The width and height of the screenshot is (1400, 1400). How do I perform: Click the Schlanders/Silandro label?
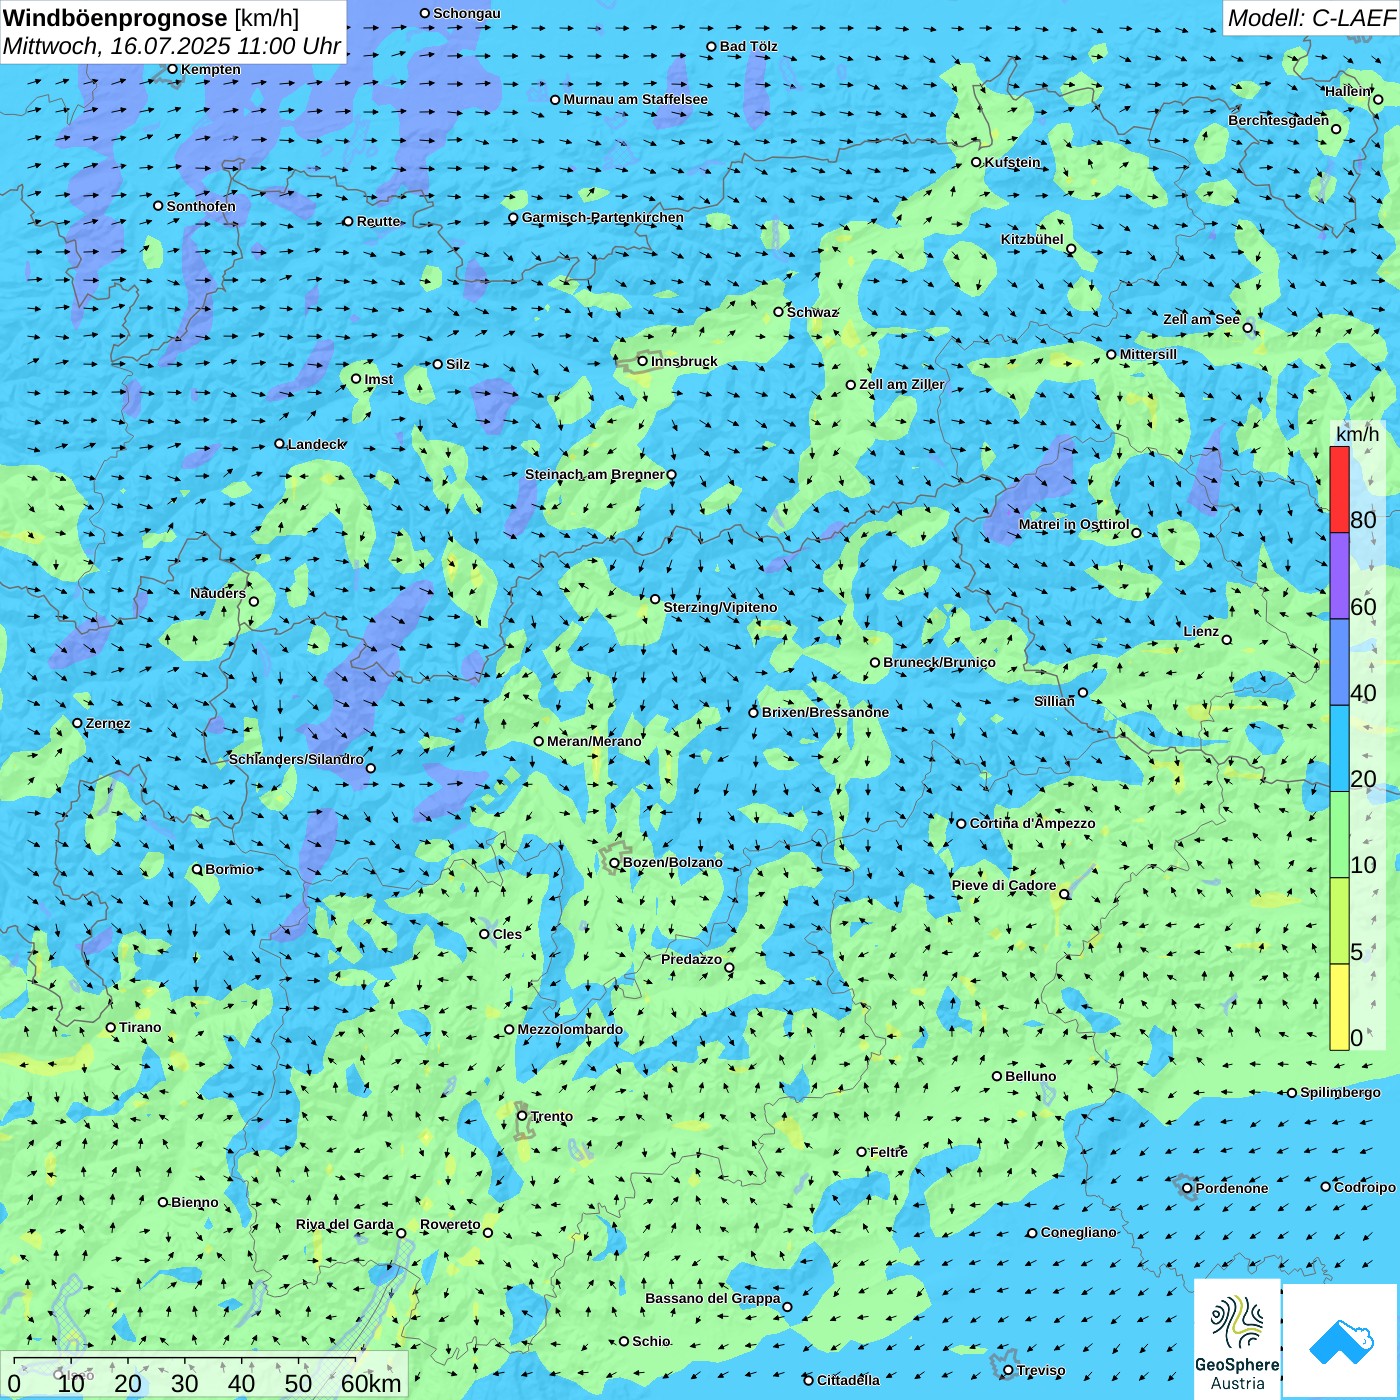click(296, 759)
